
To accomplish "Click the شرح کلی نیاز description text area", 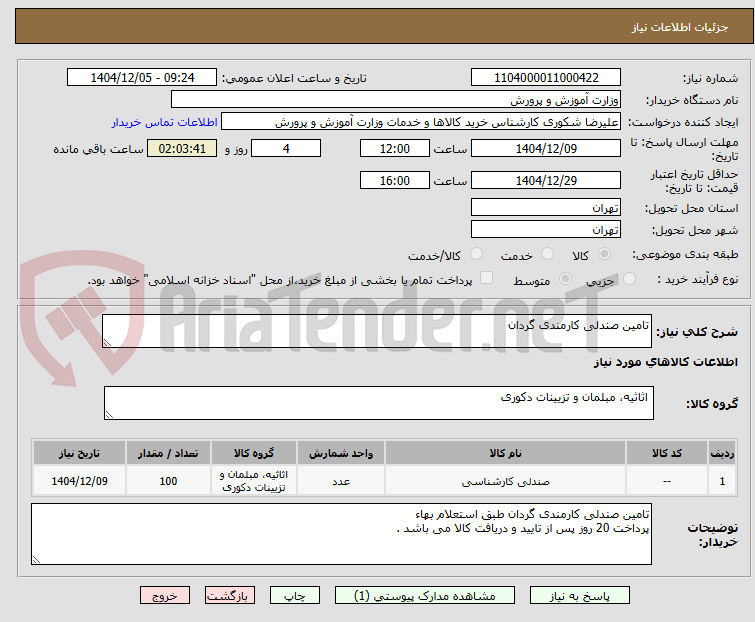I will pyautogui.click(x=377, y=331).
